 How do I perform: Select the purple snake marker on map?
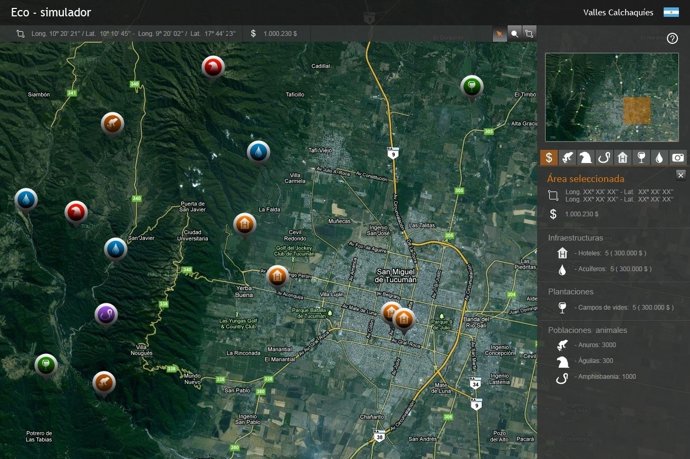tap(106, 315)
